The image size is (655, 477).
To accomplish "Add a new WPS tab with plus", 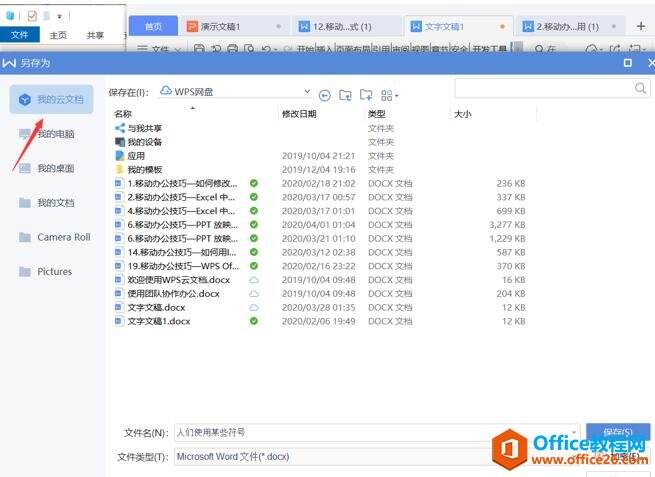I will 641,26.
